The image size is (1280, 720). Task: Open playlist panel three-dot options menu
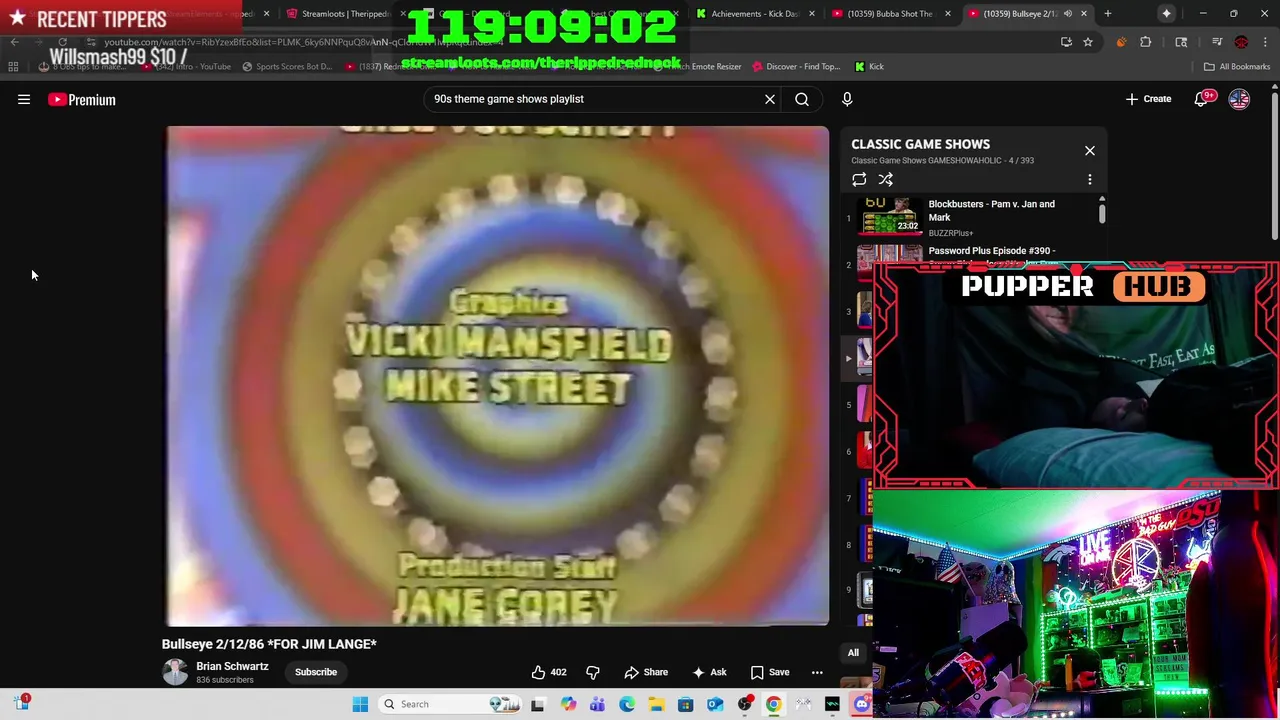click(1090, 180)
